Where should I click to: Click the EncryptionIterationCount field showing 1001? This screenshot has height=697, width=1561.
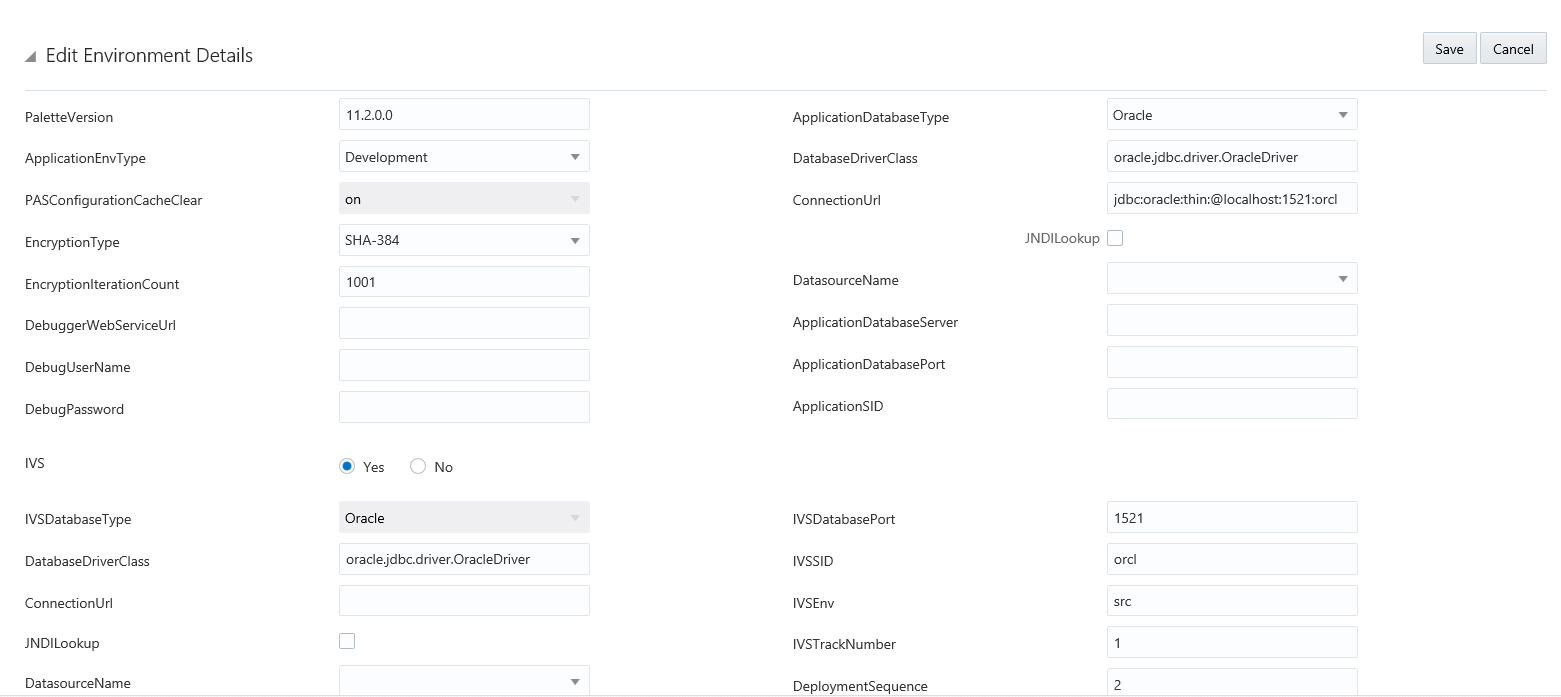(x=464, y=281)
